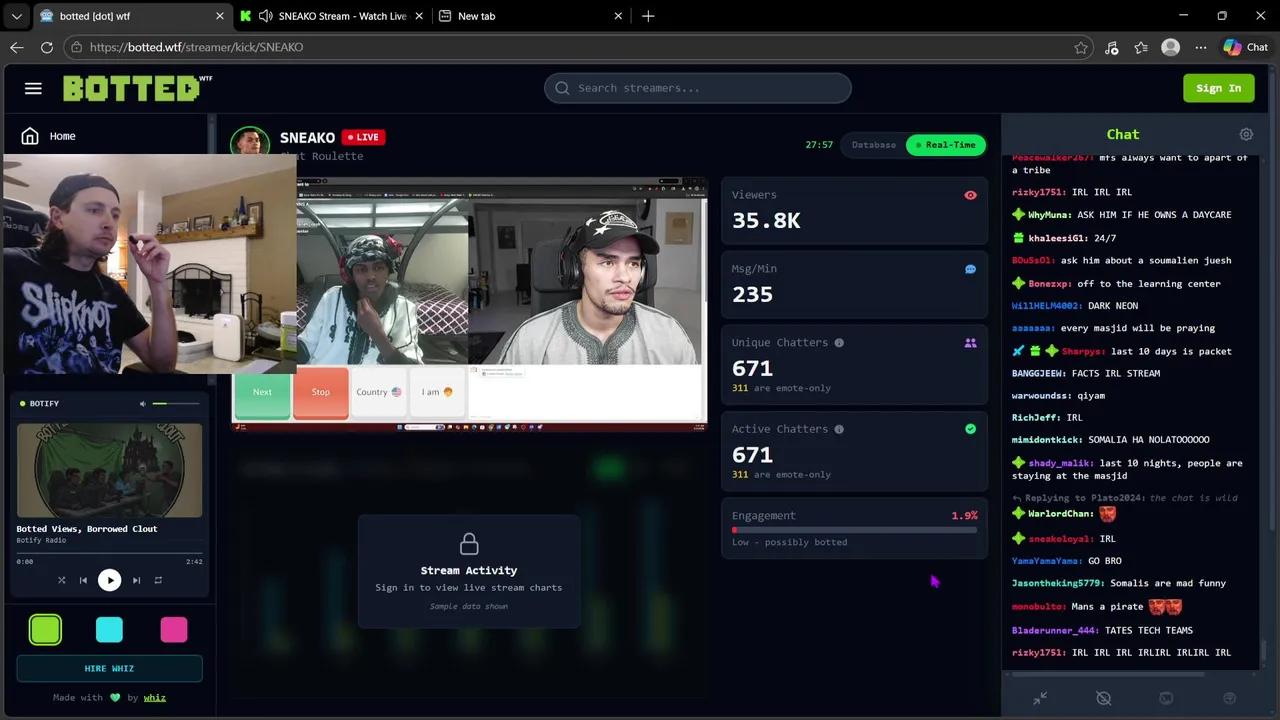Open browser settings ellipsis menu
Image resolution: width=1280 pixels, height=720 pixels.
pyautogui.click(x=1201, y=47)
